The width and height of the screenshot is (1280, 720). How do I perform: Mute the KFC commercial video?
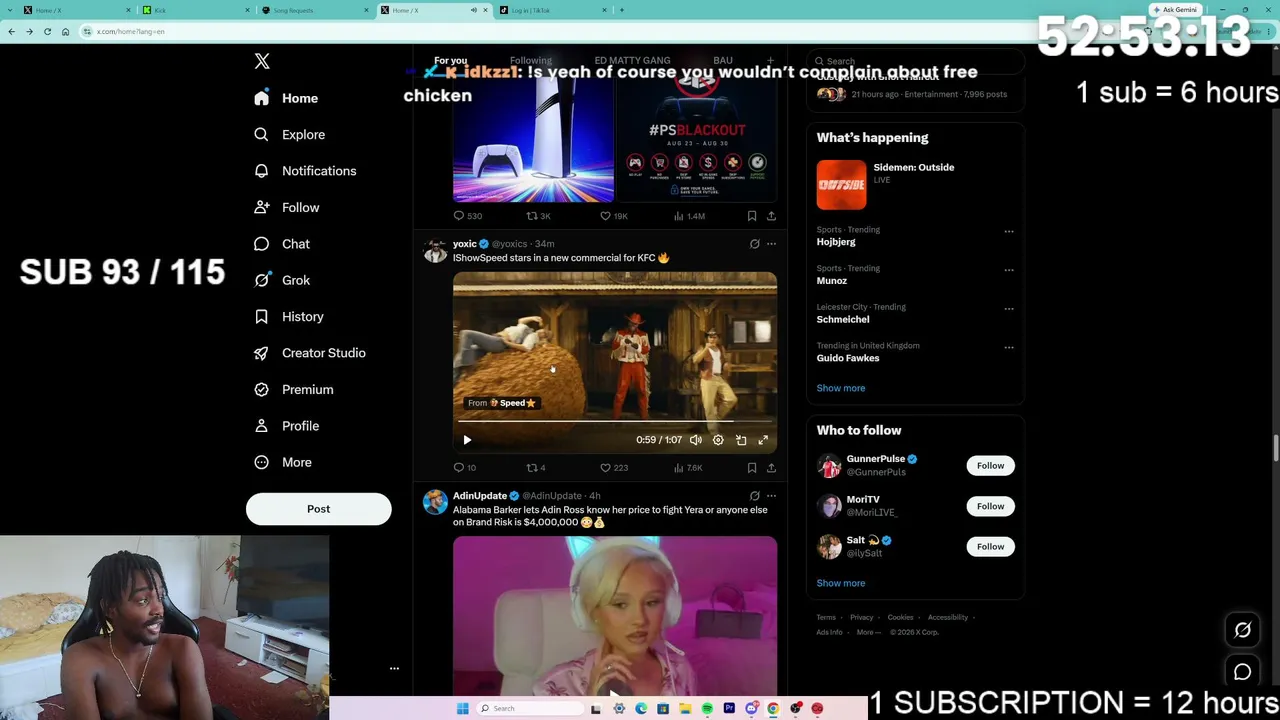pos(696,440)
